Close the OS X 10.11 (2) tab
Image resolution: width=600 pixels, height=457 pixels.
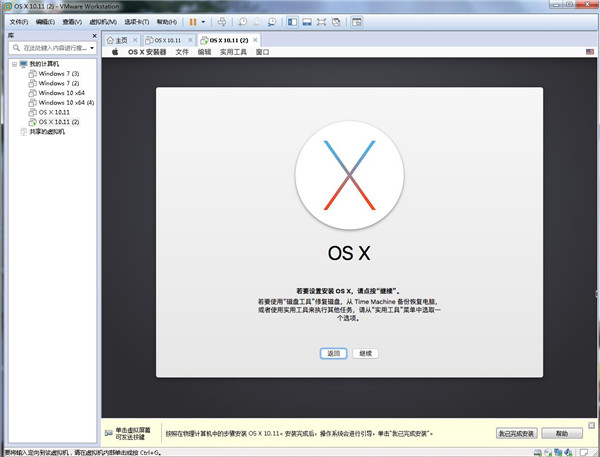point(255,40)
